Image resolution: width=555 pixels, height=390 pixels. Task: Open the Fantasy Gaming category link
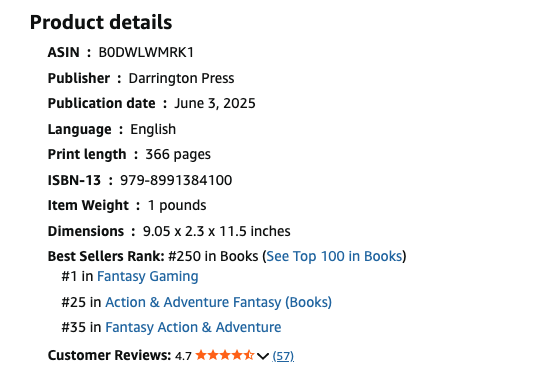click(148, 276)
